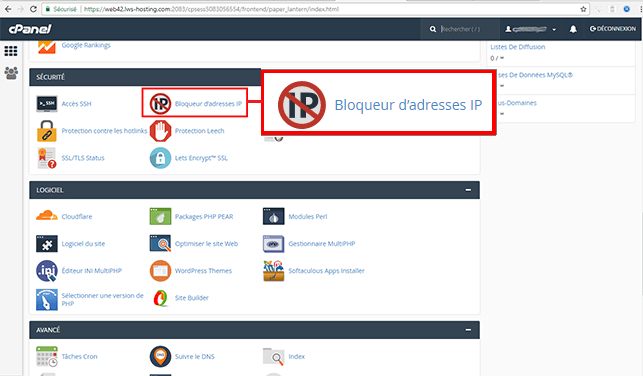Click the notifications bell icon
This screenshot has width=643, height=376.
click(573, 29)
